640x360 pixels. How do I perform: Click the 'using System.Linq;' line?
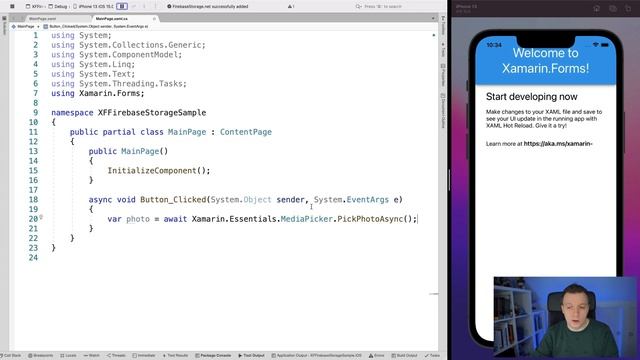tap(93, 64)
